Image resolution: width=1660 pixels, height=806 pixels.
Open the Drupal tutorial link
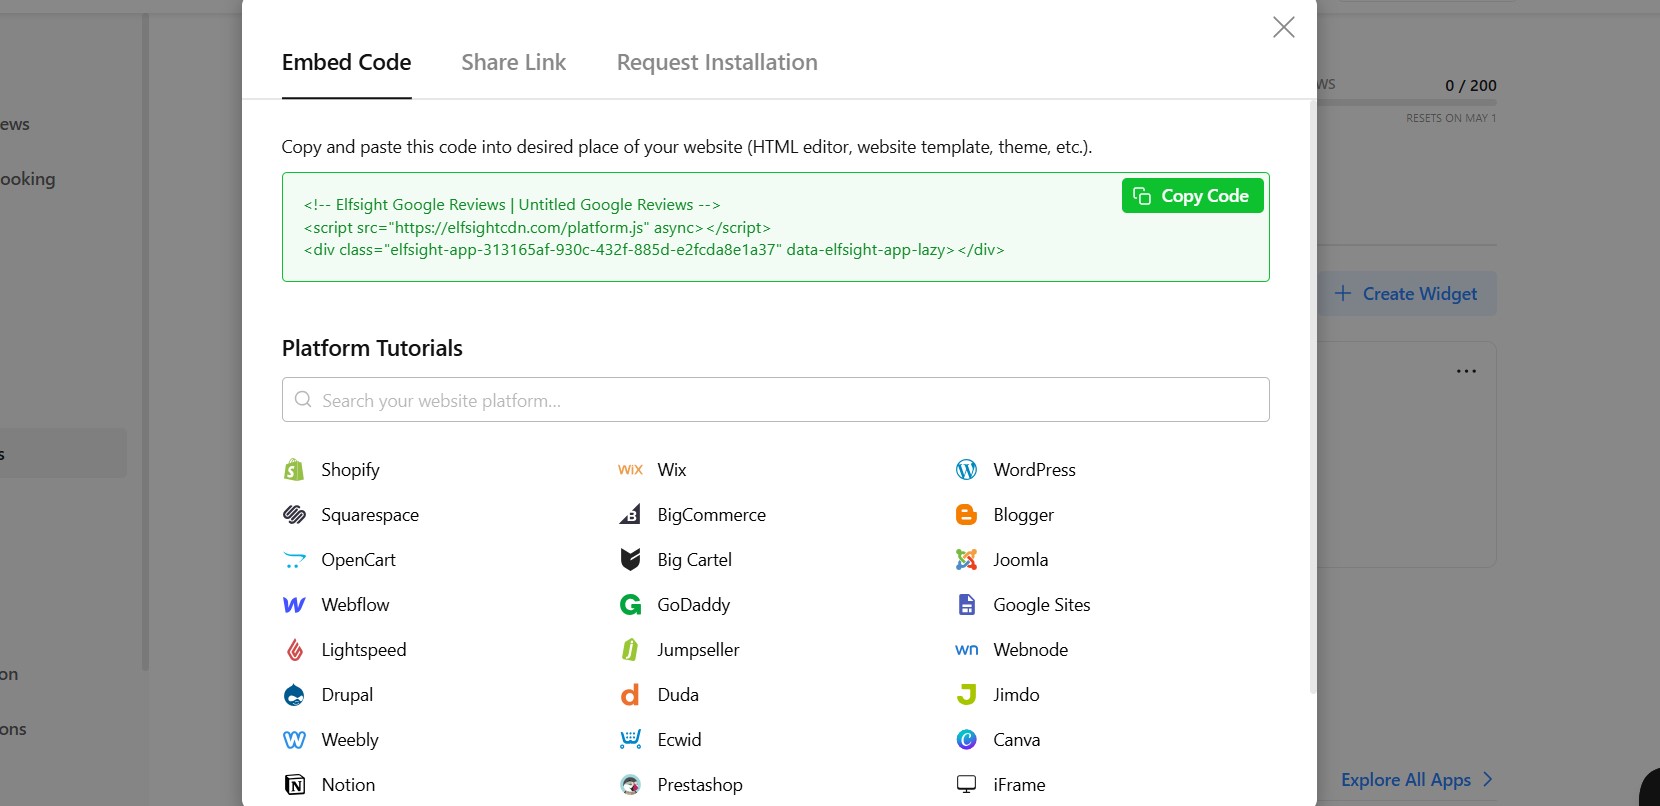[x=347, y=695]
